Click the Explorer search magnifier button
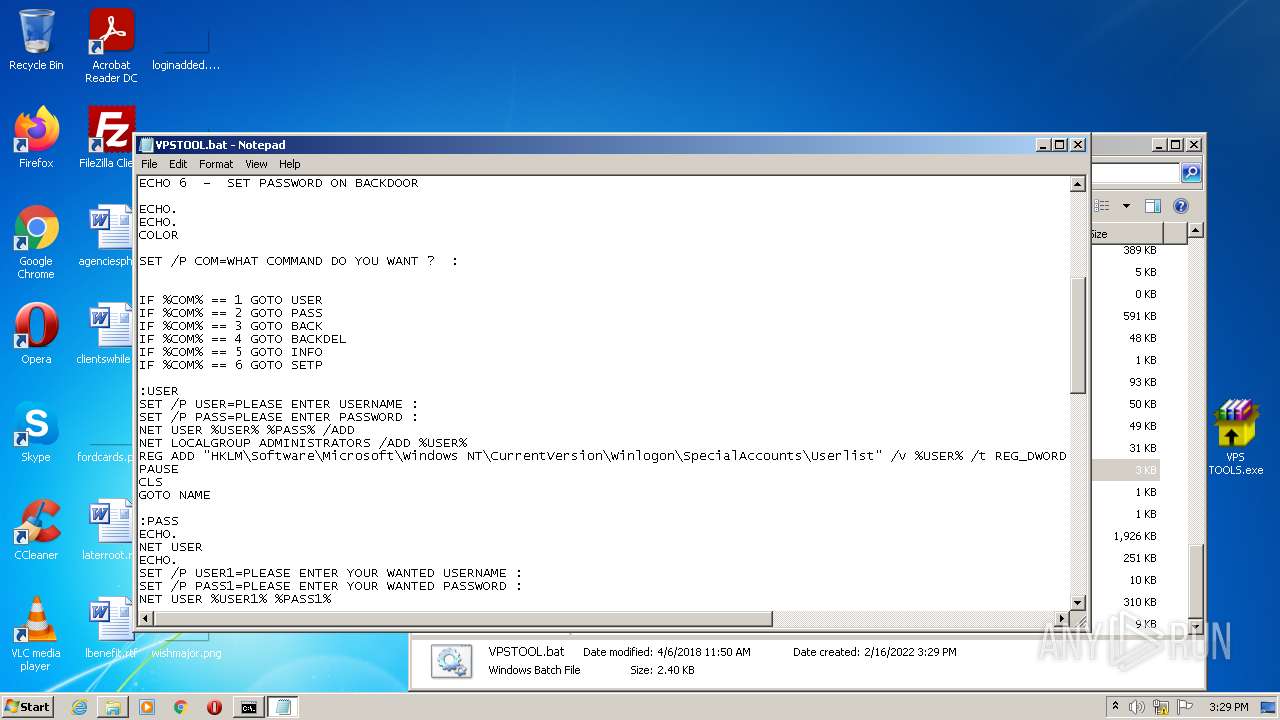 coord(1190,173)
